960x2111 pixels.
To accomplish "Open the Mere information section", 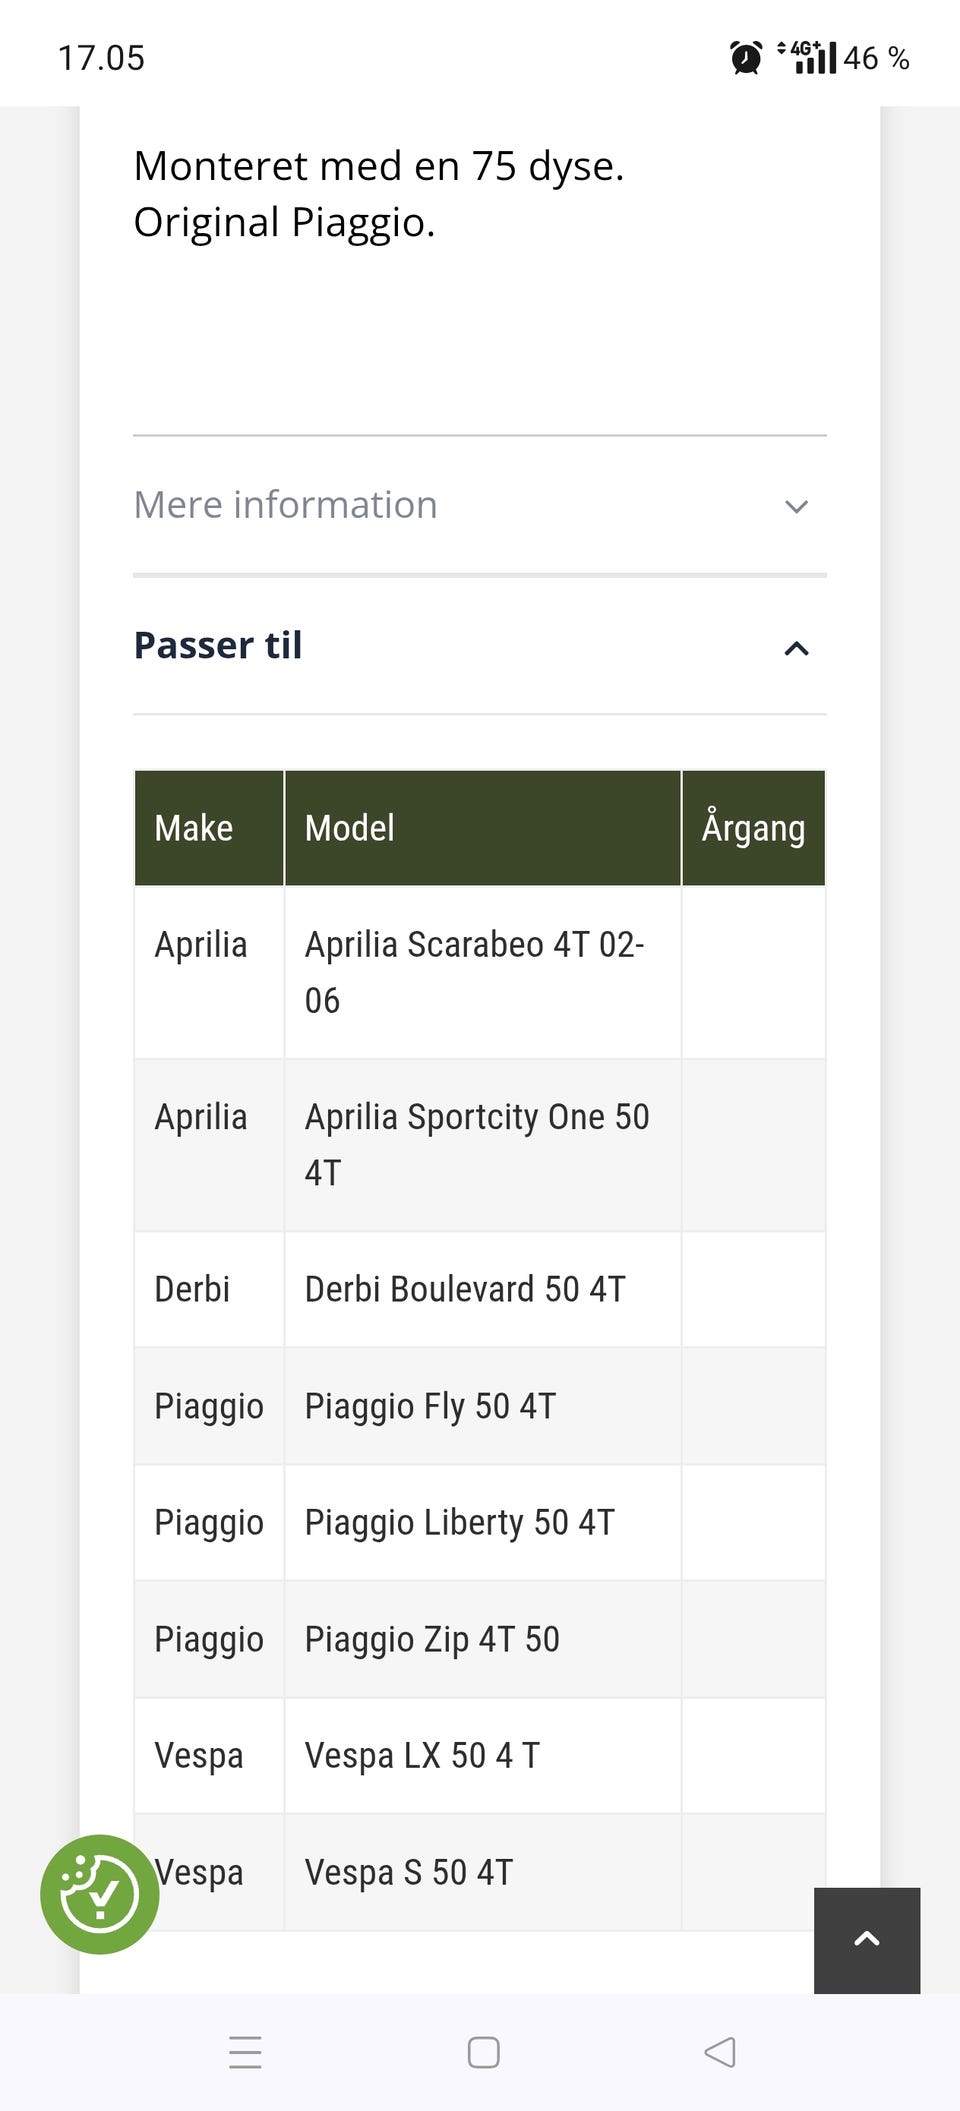I will (286, 505).
